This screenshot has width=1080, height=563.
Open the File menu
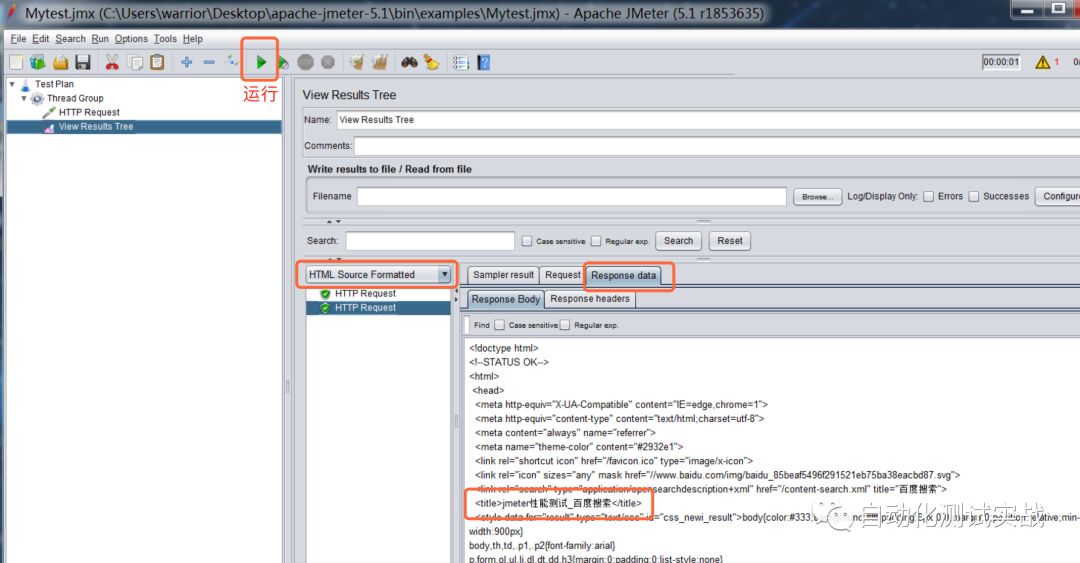click(19, 39)
